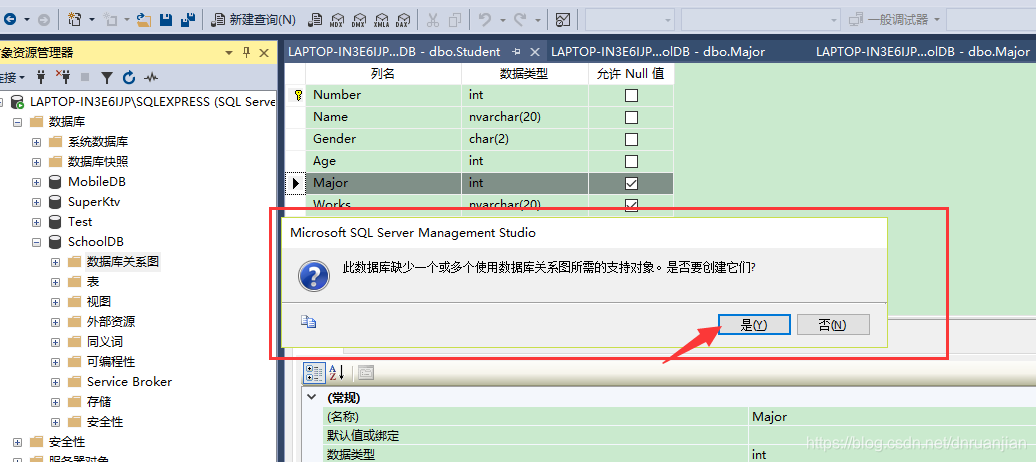The width and height of the screenshot is (1036, 462).
Task: Select the Test database in tree
Action: pos(80,221)
